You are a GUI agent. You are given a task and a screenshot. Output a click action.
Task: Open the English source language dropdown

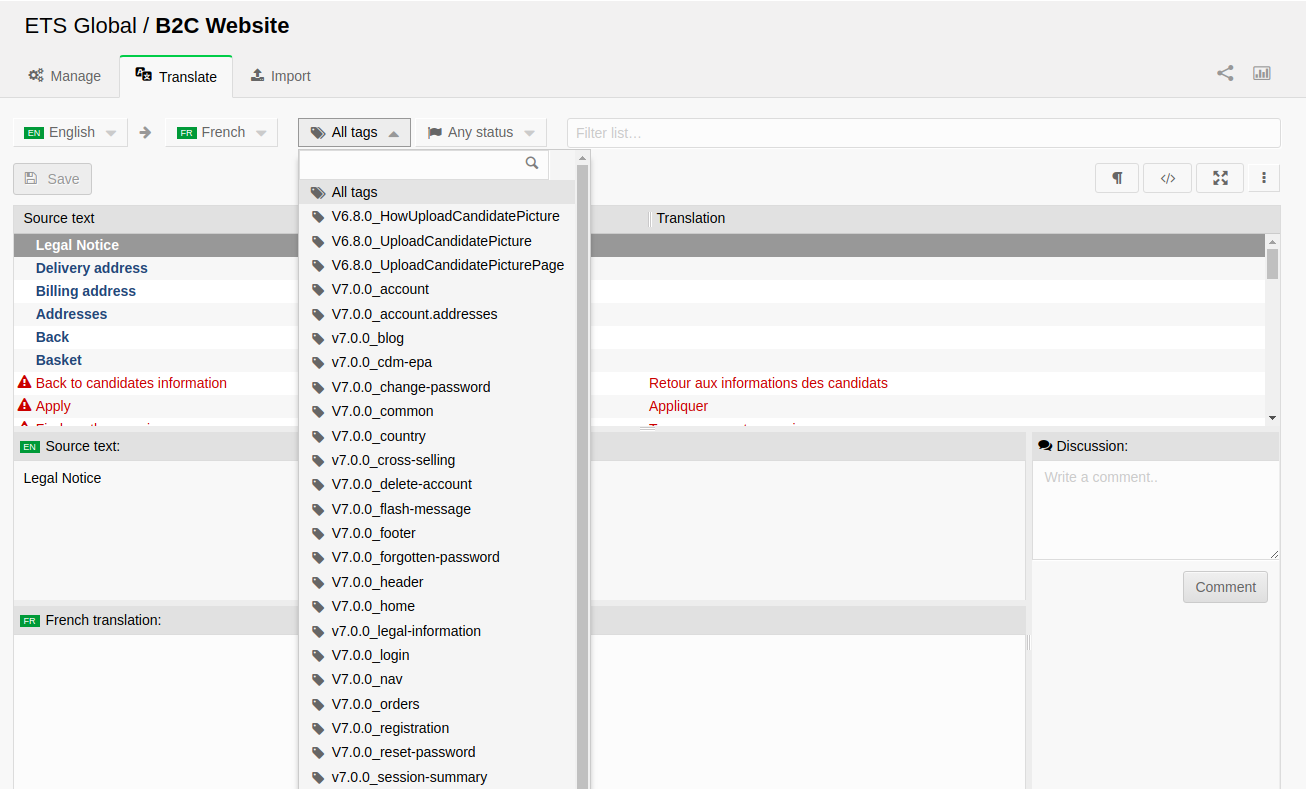coord(71,132)
